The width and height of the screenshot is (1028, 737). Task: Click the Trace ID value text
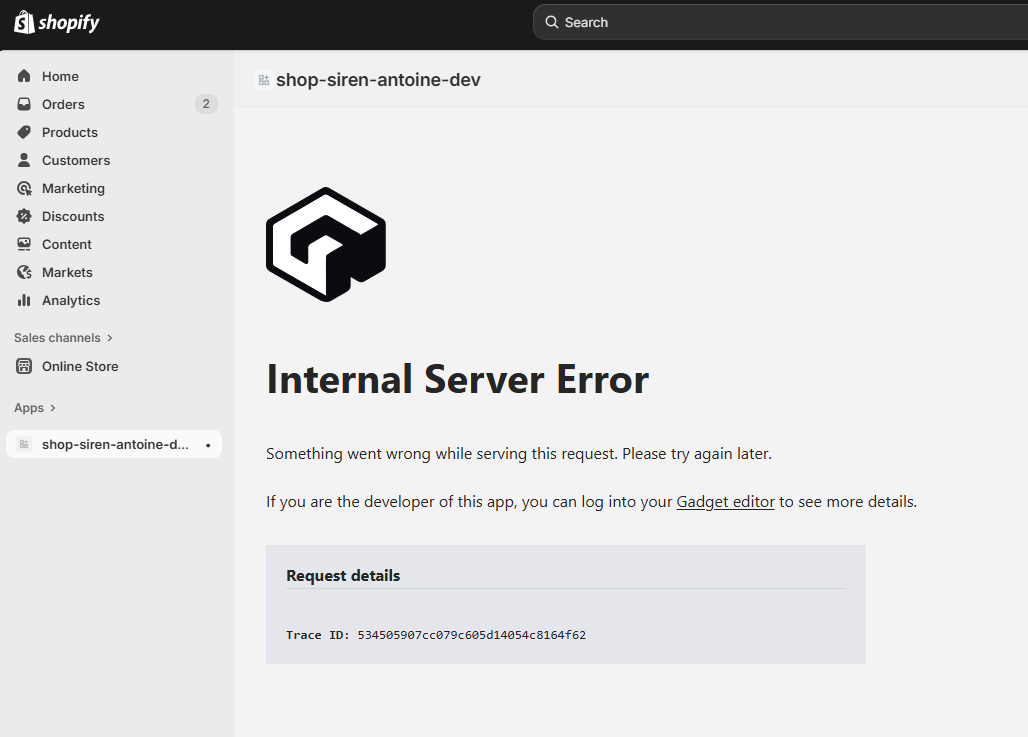pyautogui.click(x=471, y=635)
